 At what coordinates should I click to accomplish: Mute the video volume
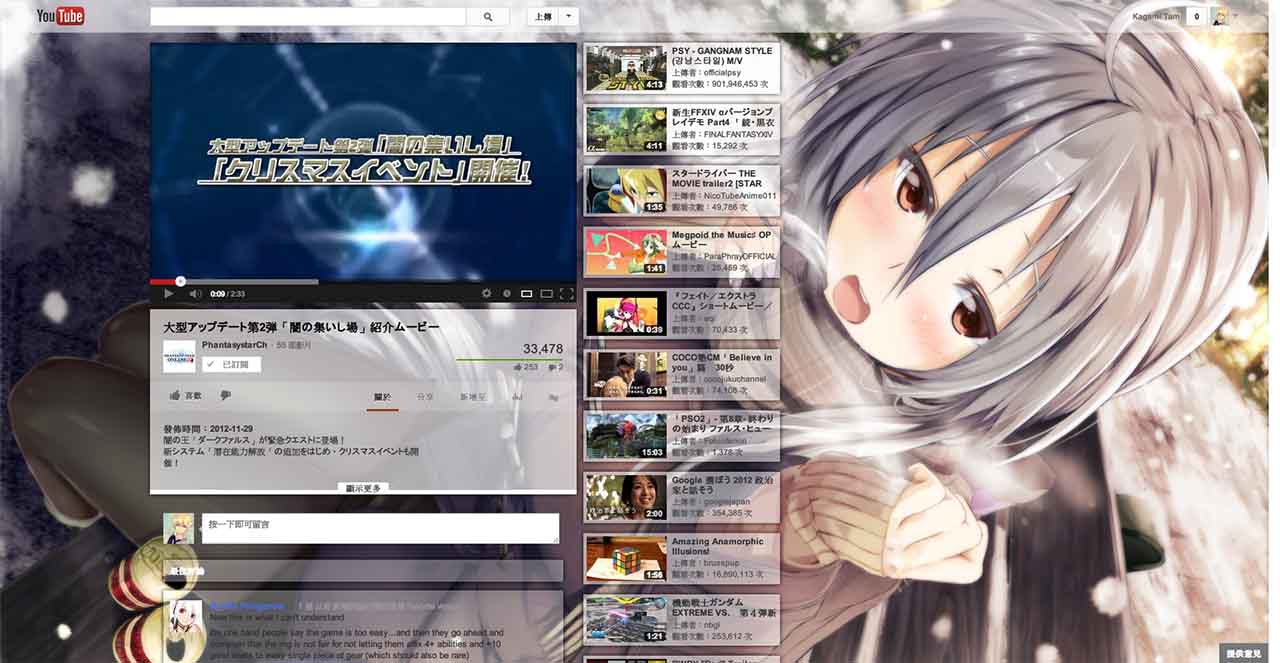193,293
